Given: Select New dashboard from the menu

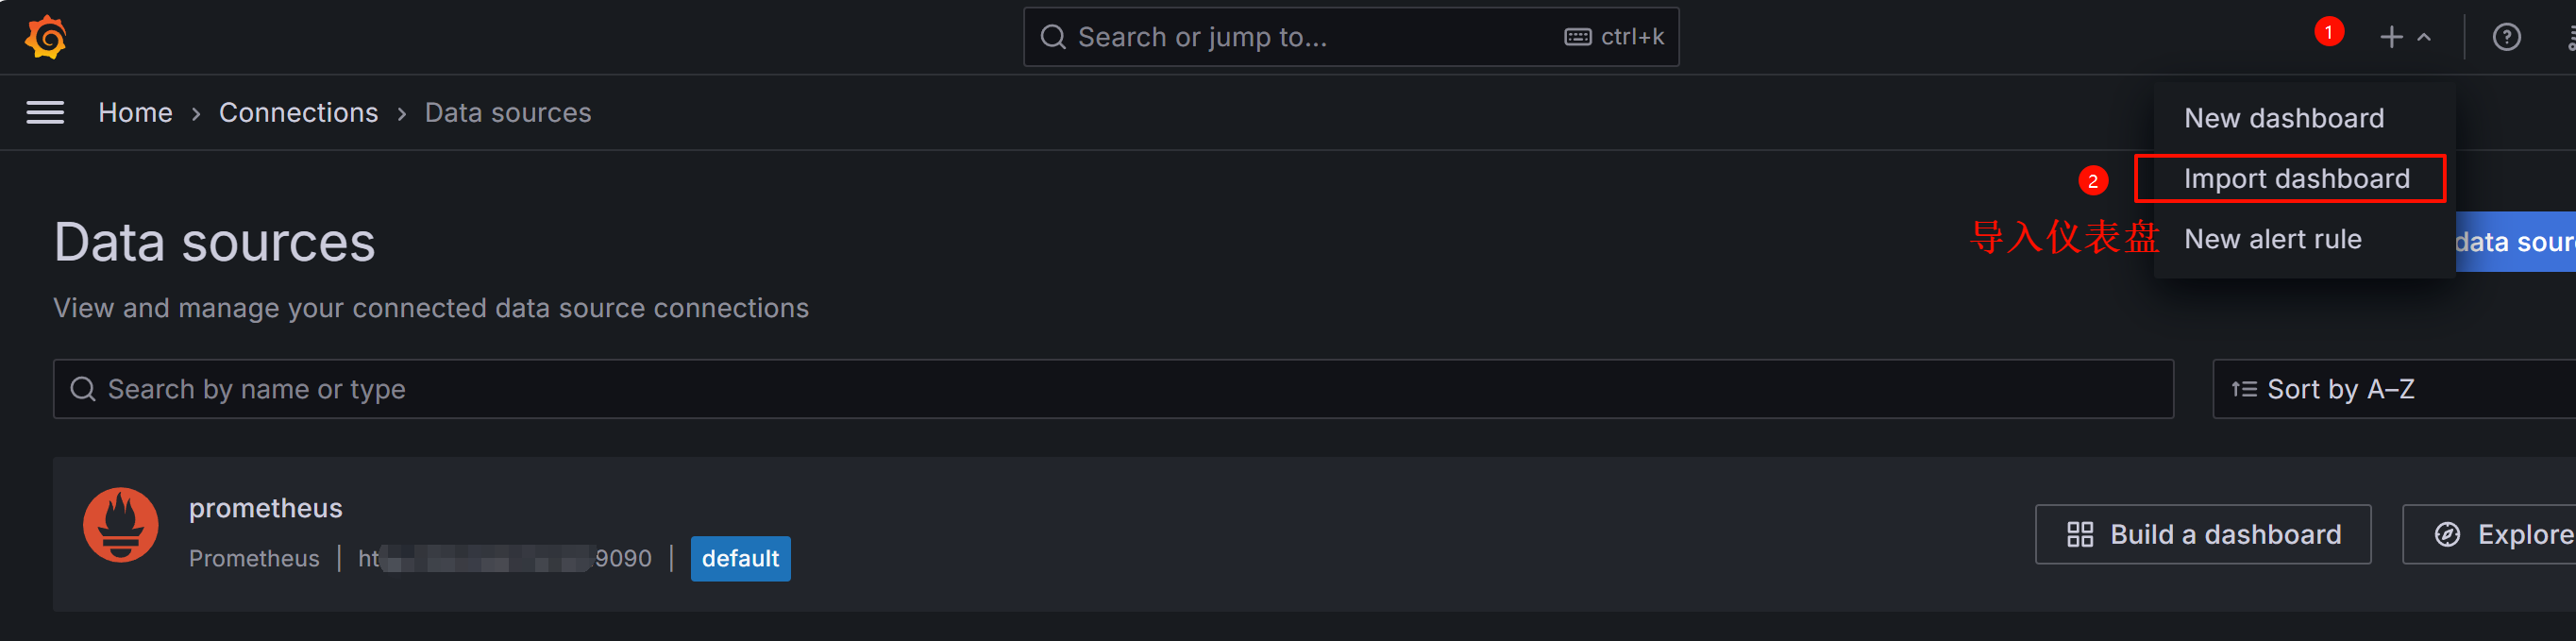Looking at the screenshot, I should click(x=2284, y=118).
